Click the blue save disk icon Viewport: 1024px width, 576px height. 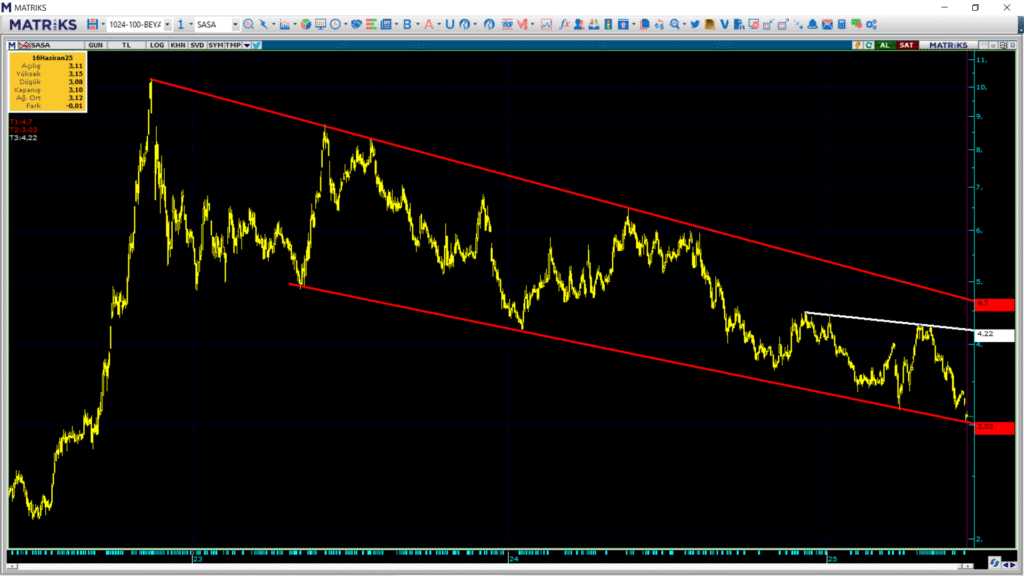(92, 24)
